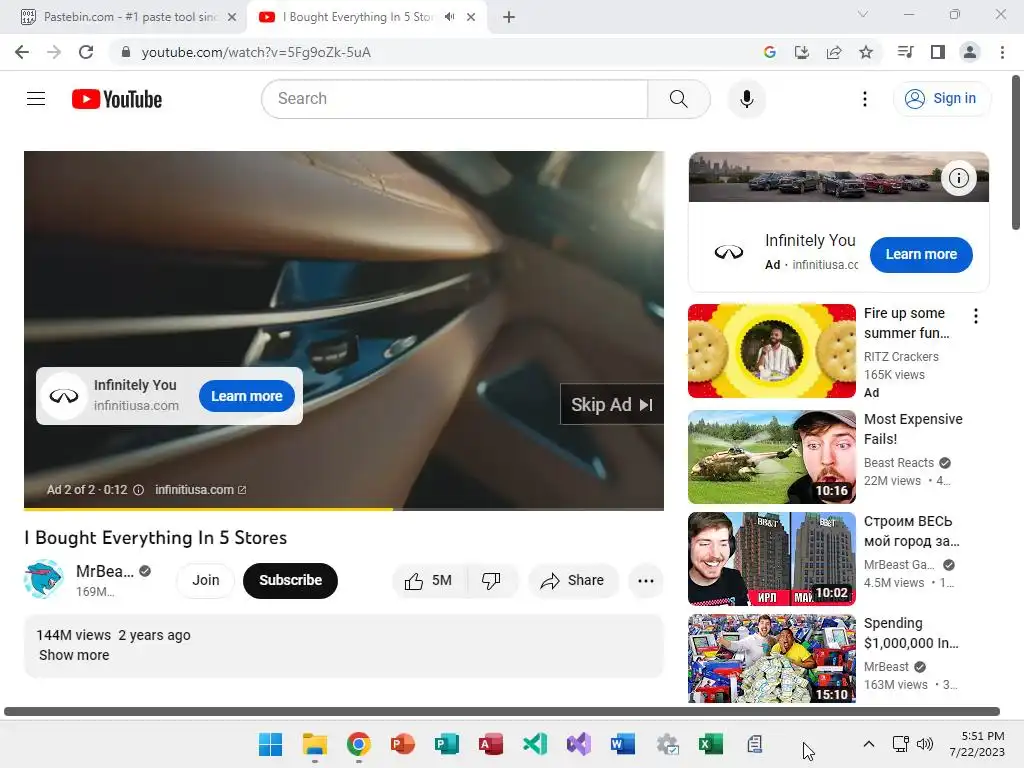The height and width of the screenshot is (768, 1024).
Task: Open Chrome profile avatar menu
Action: (x=970, y=52)
